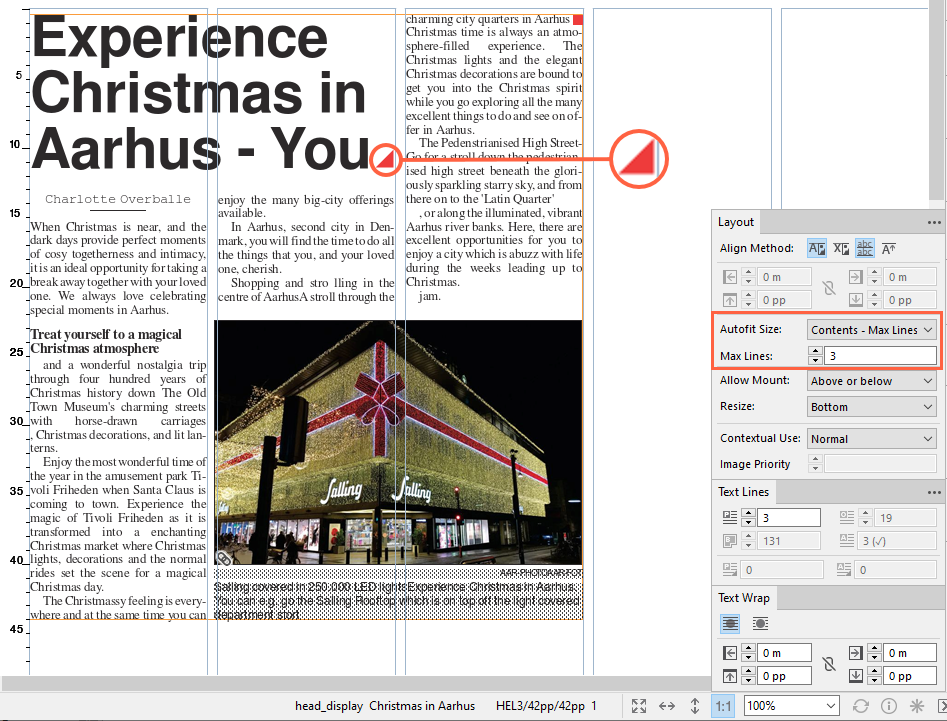Viewport: 947px width, 721px height.
Task: Click the fit height vertical arrows icon
Action: click(x=695, y=706)
